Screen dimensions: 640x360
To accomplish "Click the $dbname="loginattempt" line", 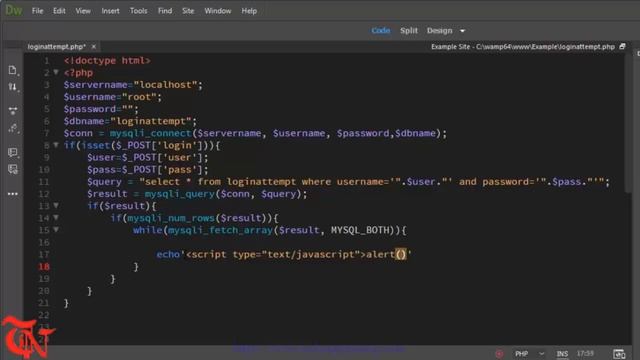I will pos(130,121).
